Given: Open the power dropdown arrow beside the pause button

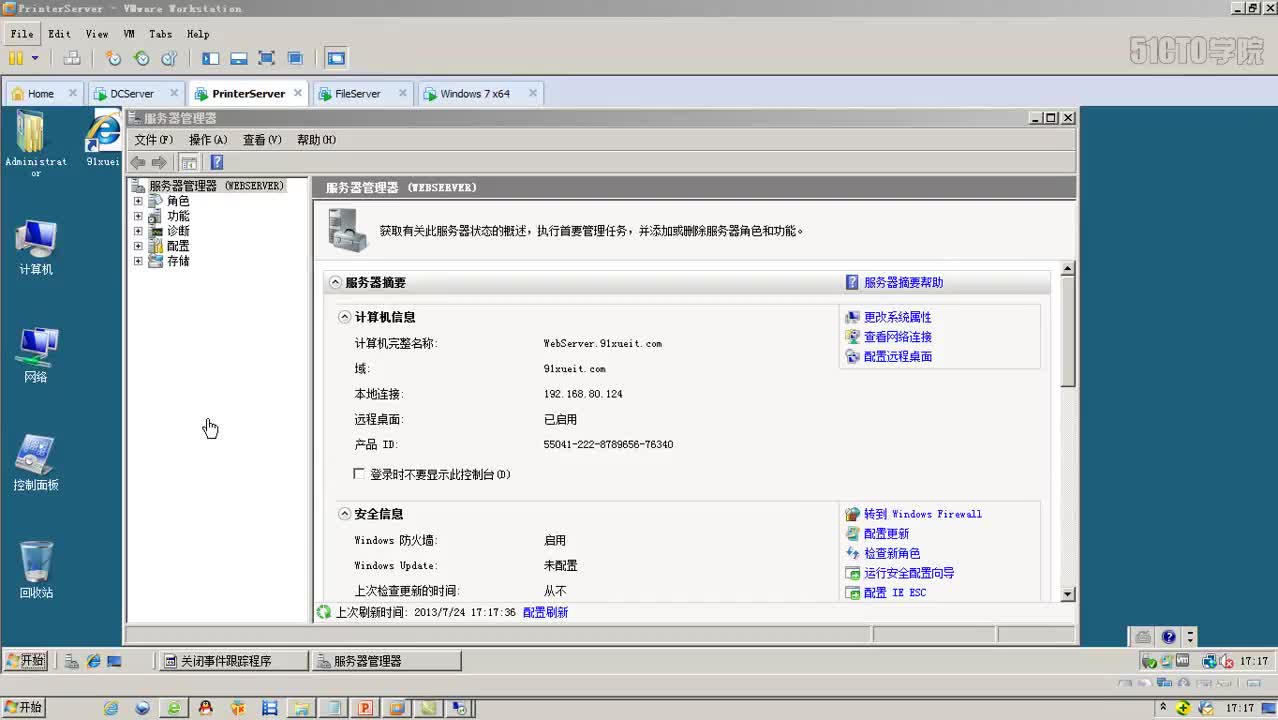Looking at the screenshot, I should click(35, 58).
